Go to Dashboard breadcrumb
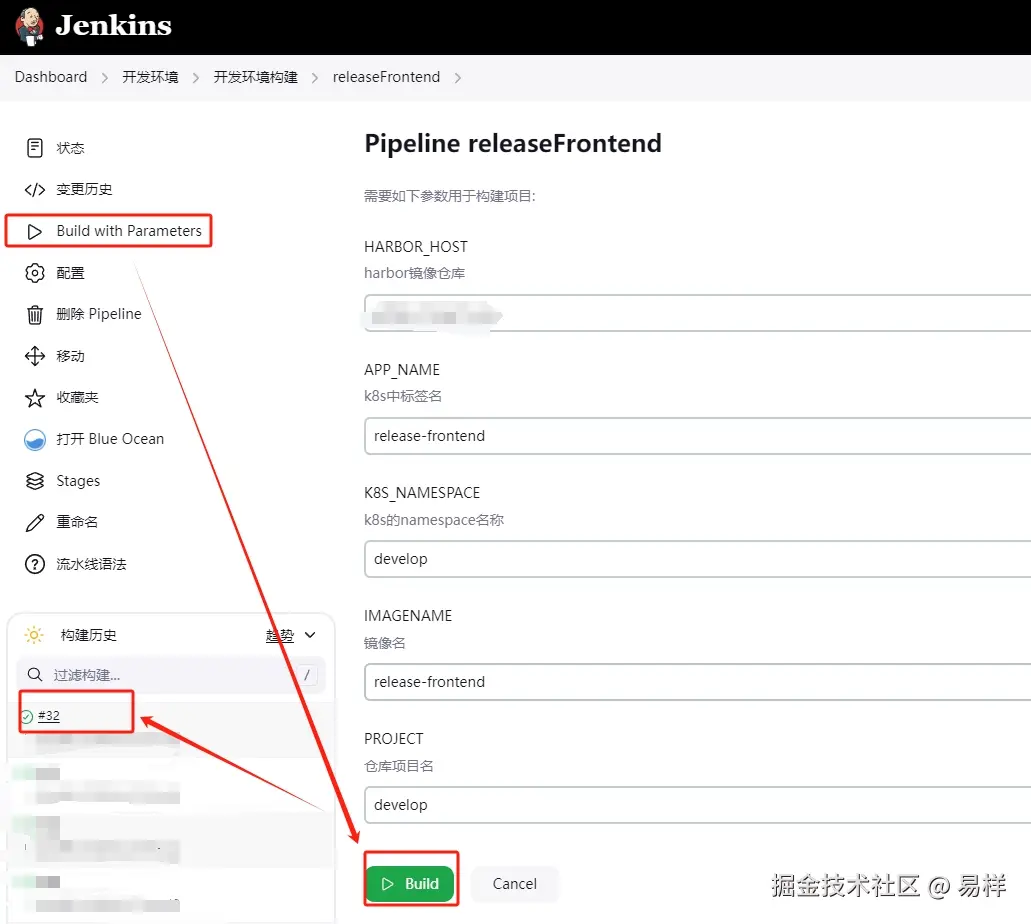This screenshot has height=924, width=1031. click(51, 77)
